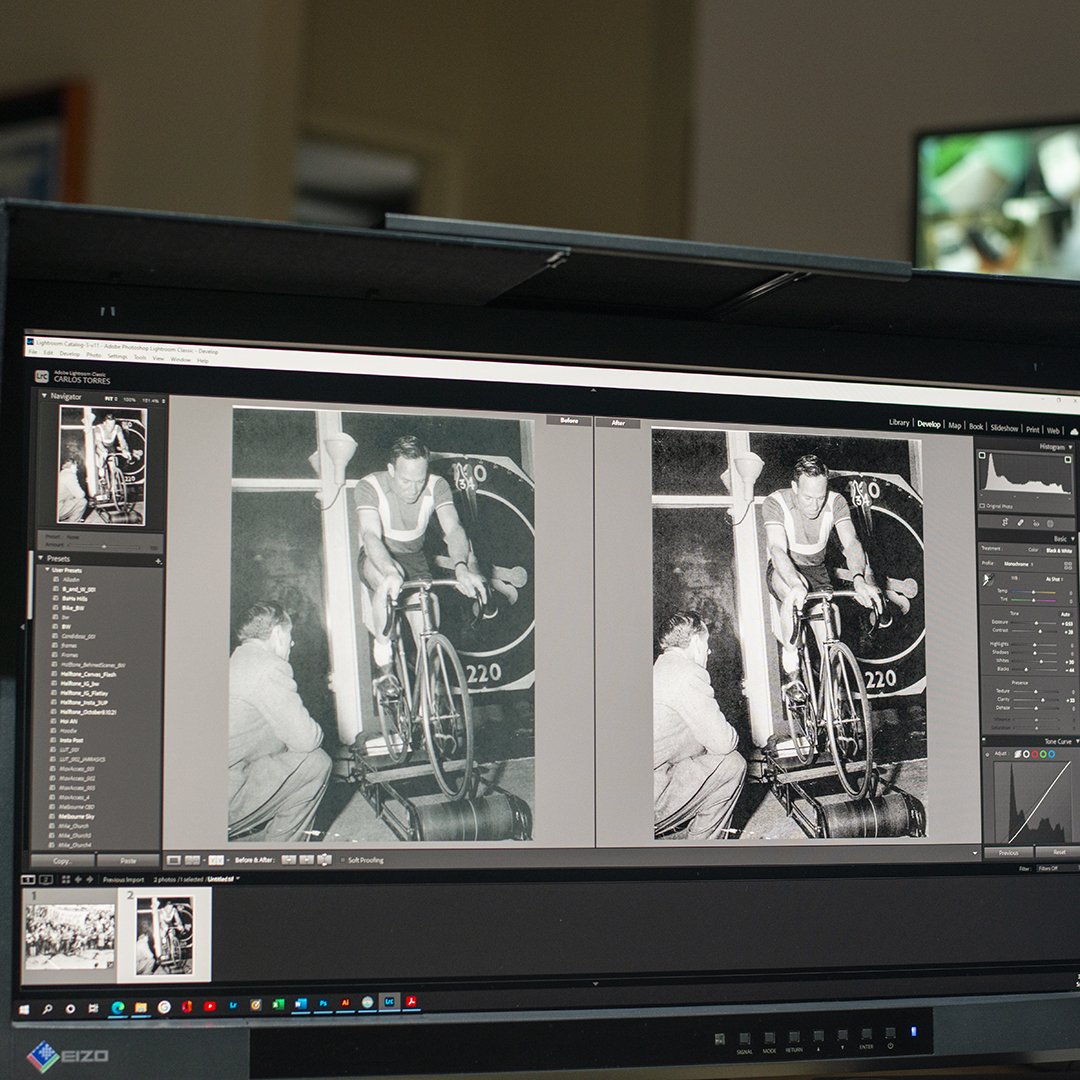Click the Lrc identity plate logo

click(42, 376)
